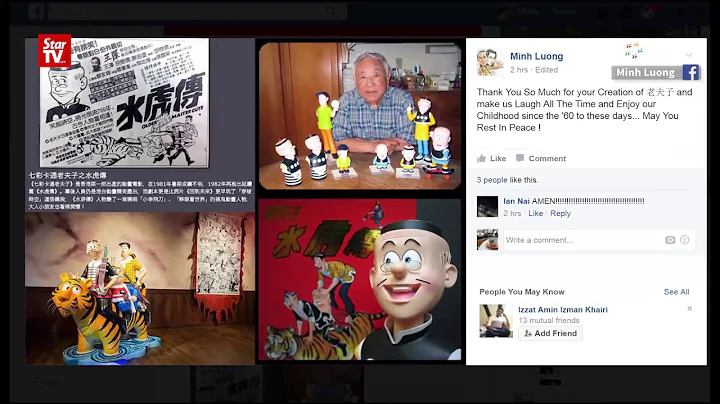Click the Add Friend button
The width and height of the screenshot is (720, 404).
point(551,333)
